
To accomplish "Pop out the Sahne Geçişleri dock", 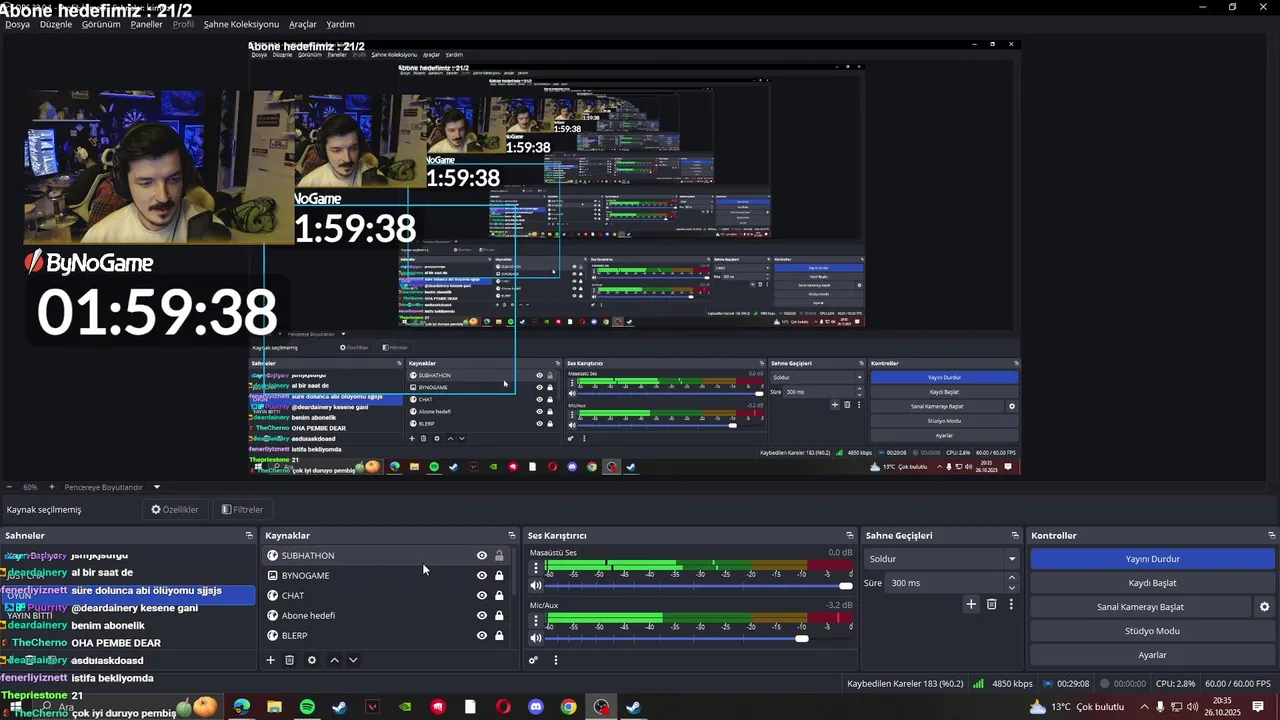I will pos(1015,536).
